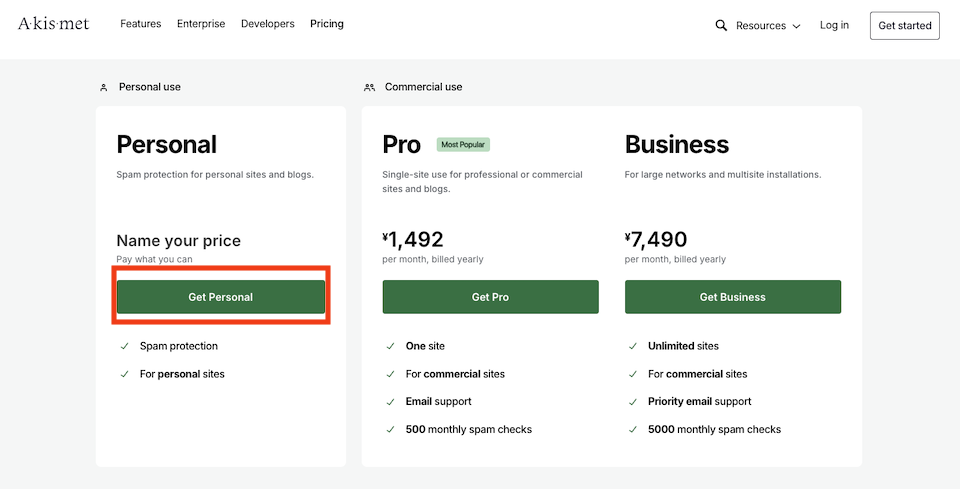Viewport: 960px width, 489px height.
Task: Click the Personal plan heading
Action: click(x=167, y=145)
